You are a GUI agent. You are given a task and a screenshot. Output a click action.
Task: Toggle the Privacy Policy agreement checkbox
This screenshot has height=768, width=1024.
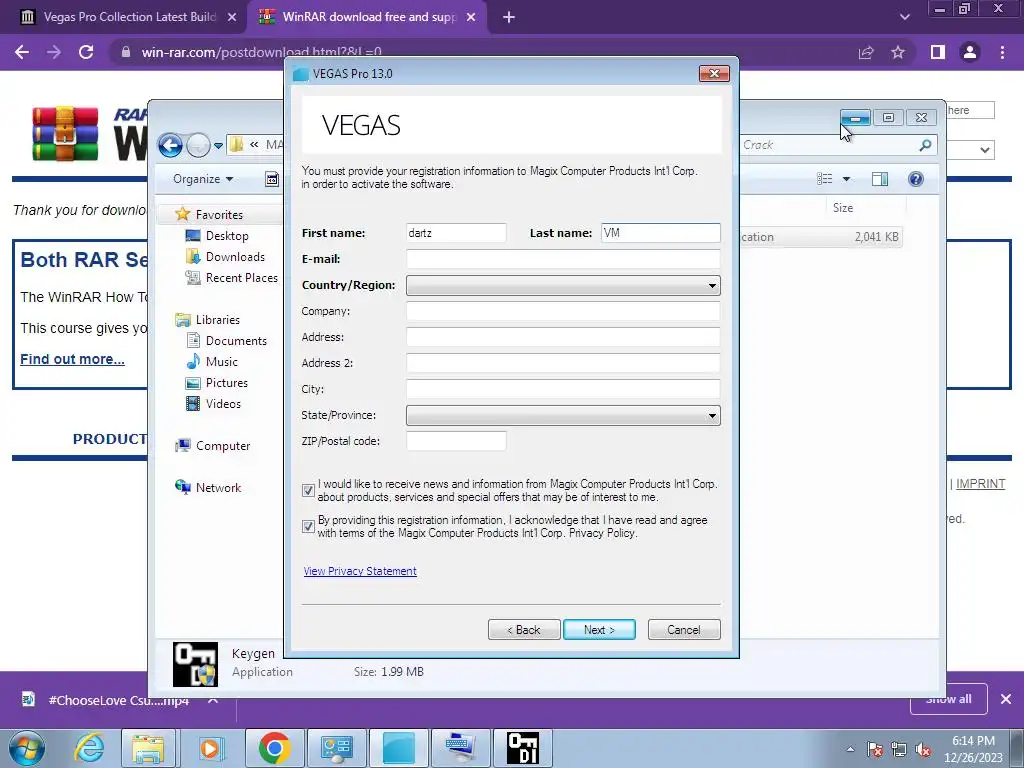308,526
